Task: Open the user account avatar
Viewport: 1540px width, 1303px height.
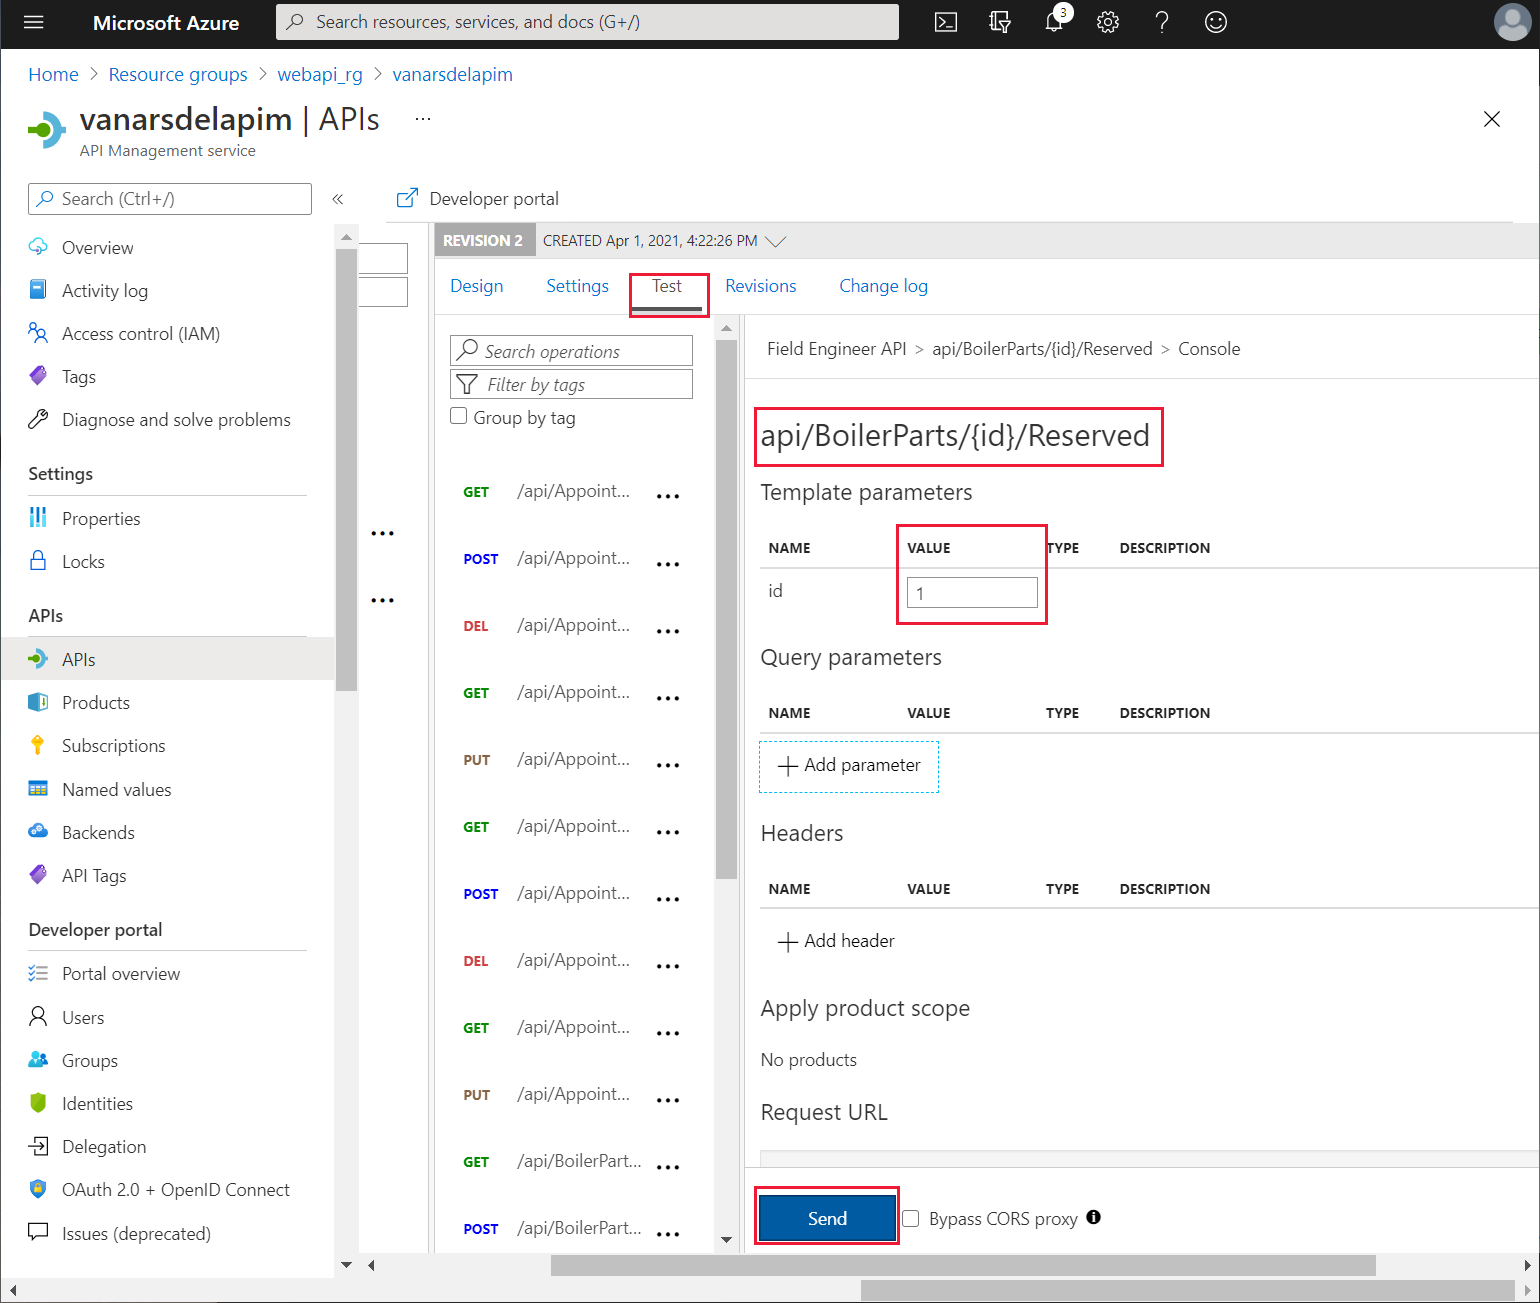Action: pos(1511,22)
